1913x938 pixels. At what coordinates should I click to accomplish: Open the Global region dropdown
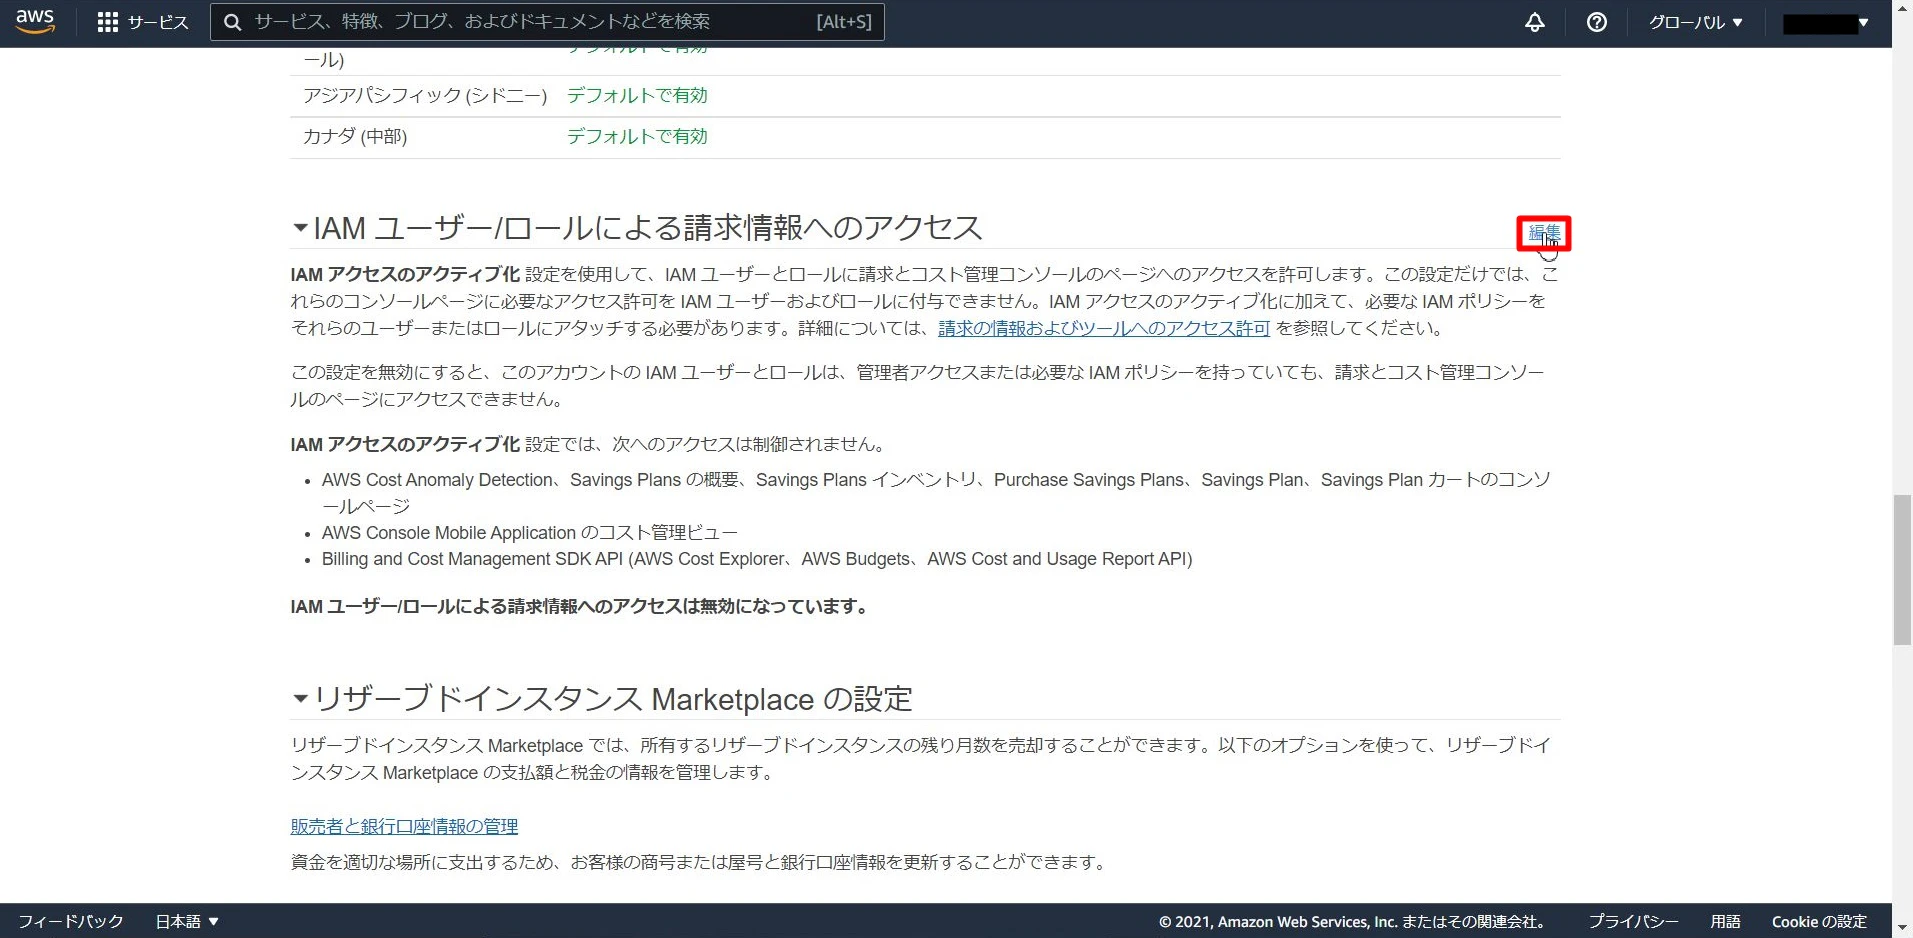click(x=1696, y=22)
